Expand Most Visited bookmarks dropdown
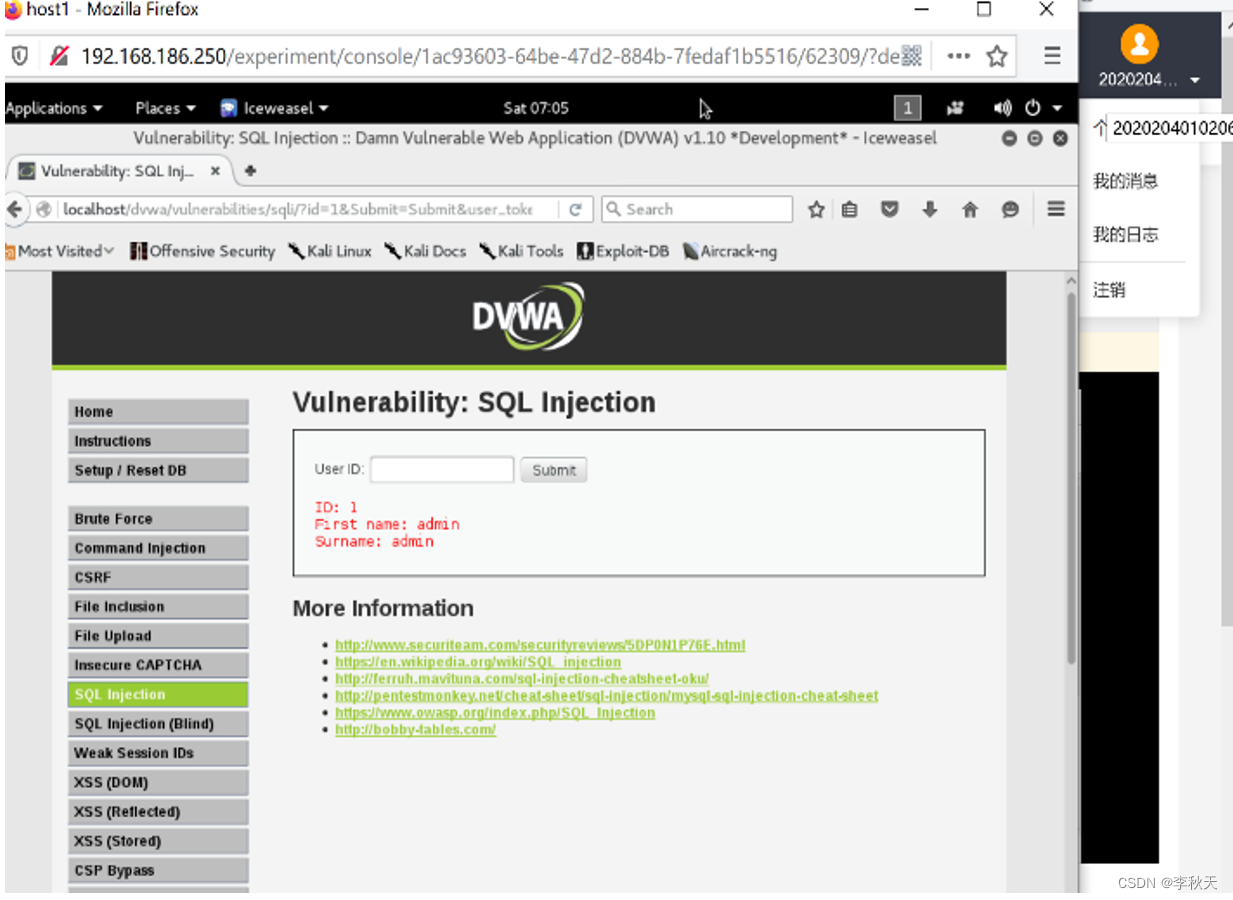 pos(60,251)
